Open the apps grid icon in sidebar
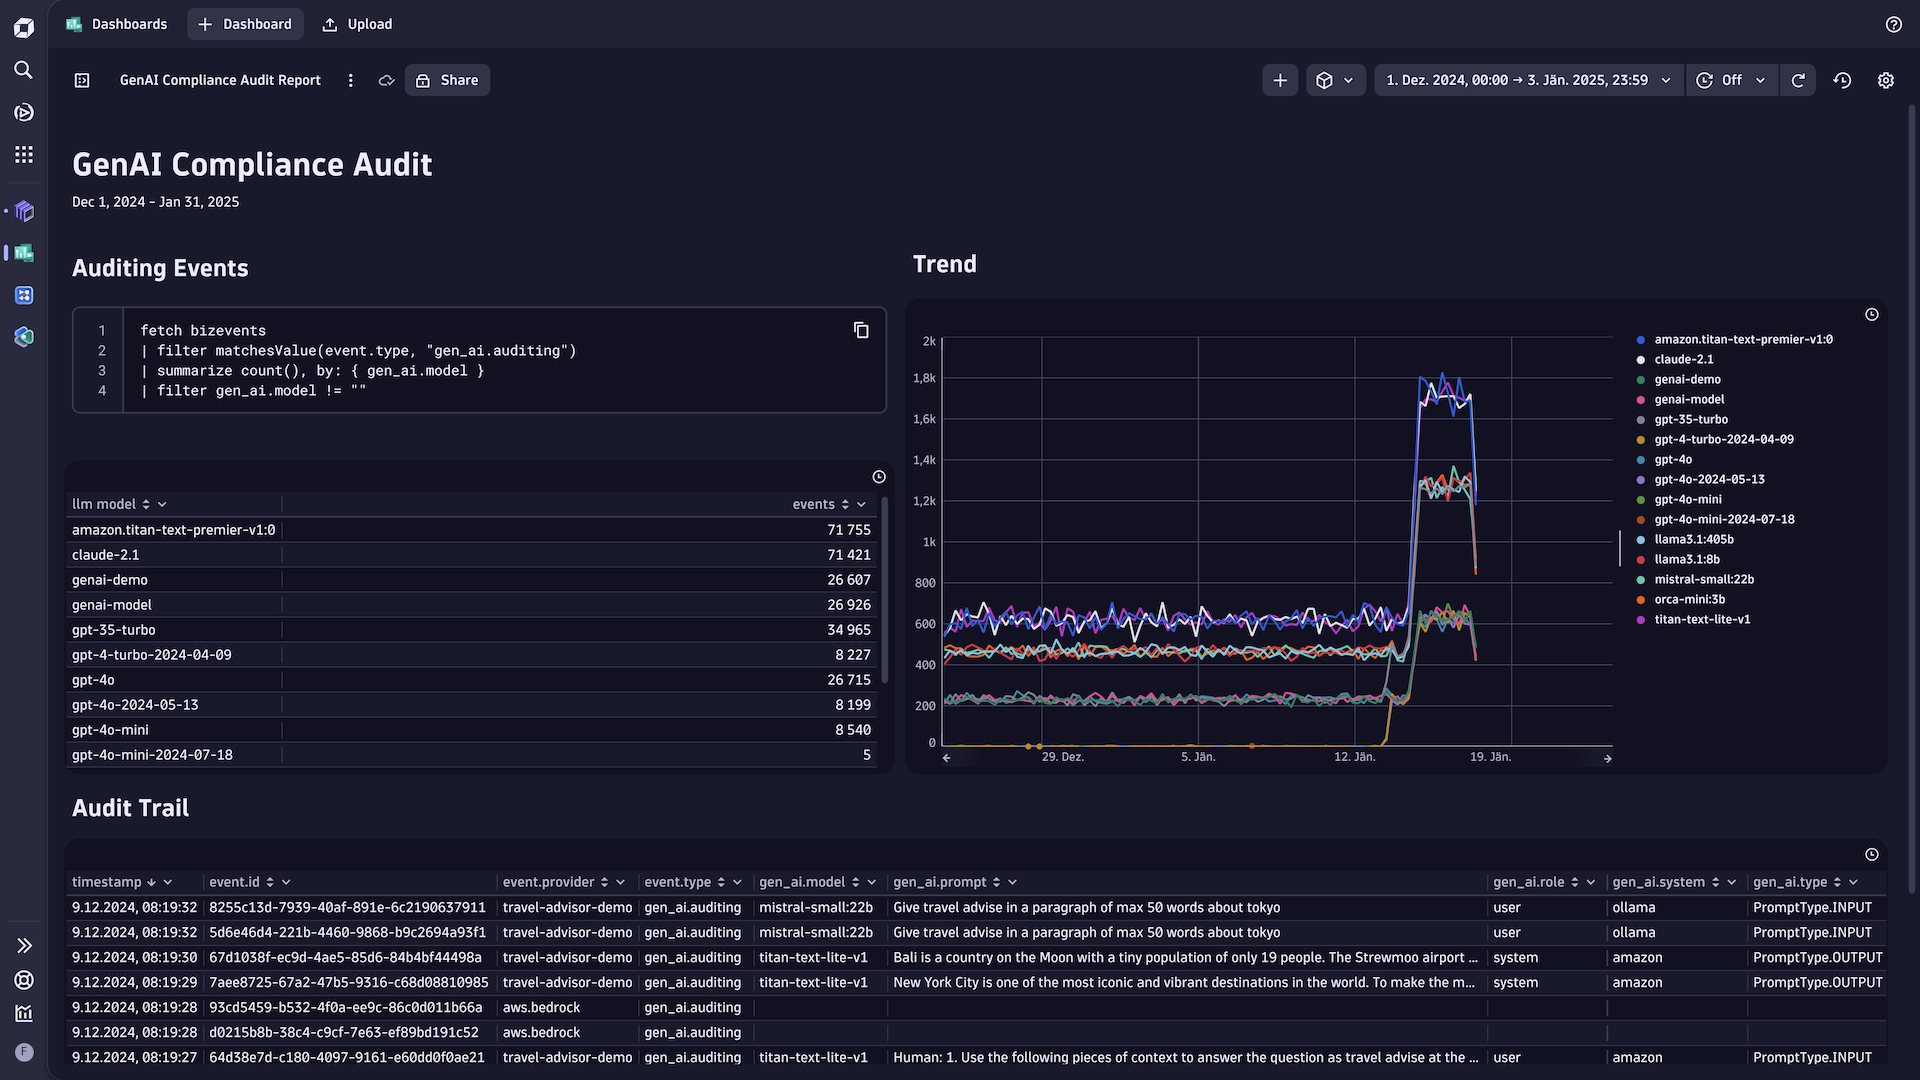Image resolution: width=1920 pixels, height=1080 pixels. pos(23,154)
